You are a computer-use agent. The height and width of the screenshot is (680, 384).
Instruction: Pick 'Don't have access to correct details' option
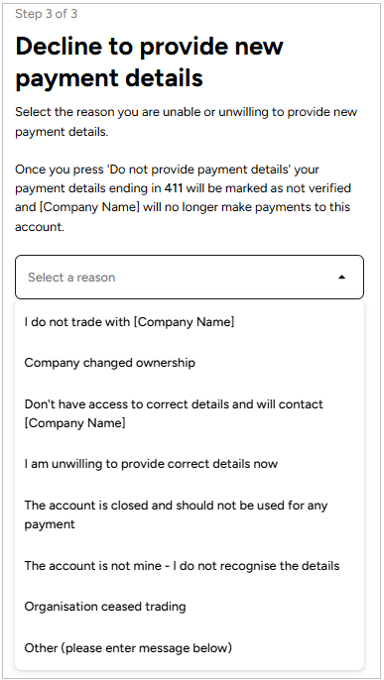(x=189, y=413)
